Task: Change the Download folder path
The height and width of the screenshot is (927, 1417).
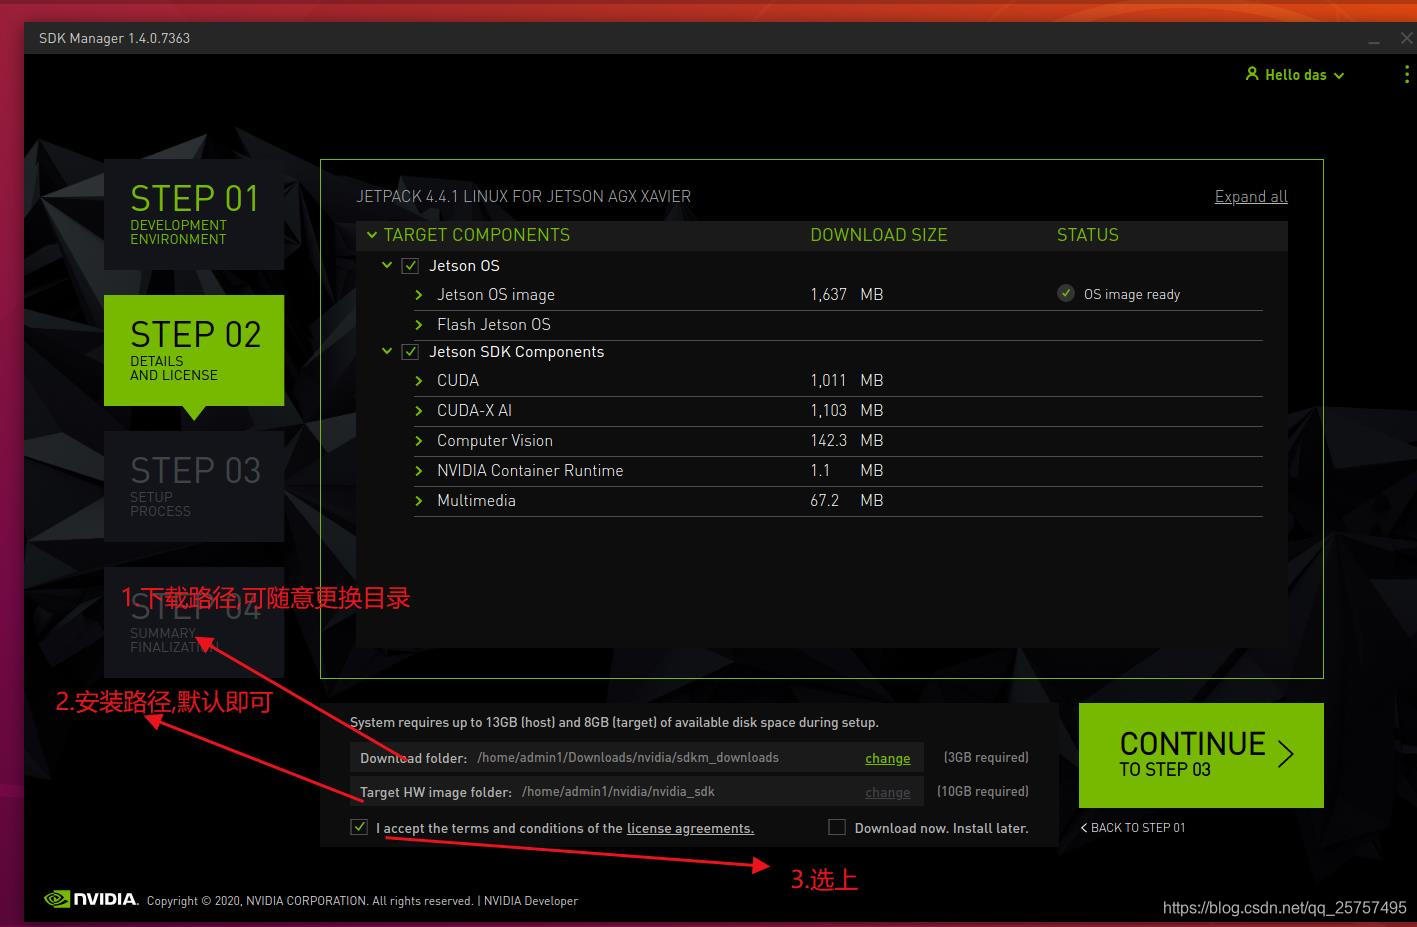Action: point(888,758)
